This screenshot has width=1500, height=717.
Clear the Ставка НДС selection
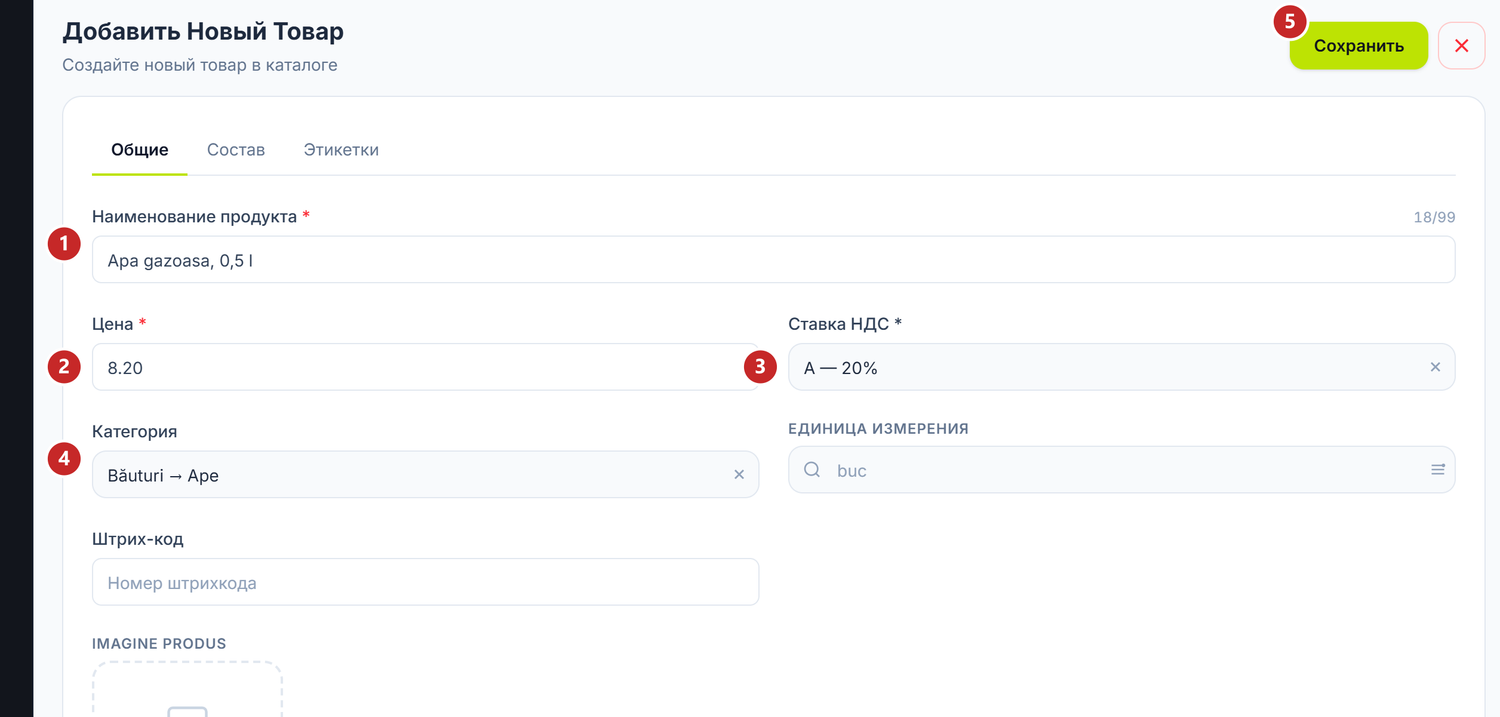point(1435,367)
